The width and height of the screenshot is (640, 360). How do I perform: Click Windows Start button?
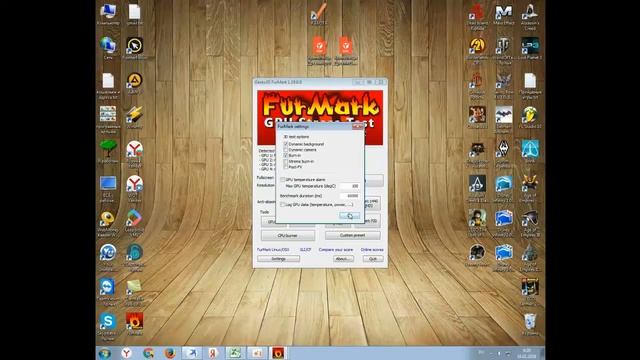(x=105, y=353)
